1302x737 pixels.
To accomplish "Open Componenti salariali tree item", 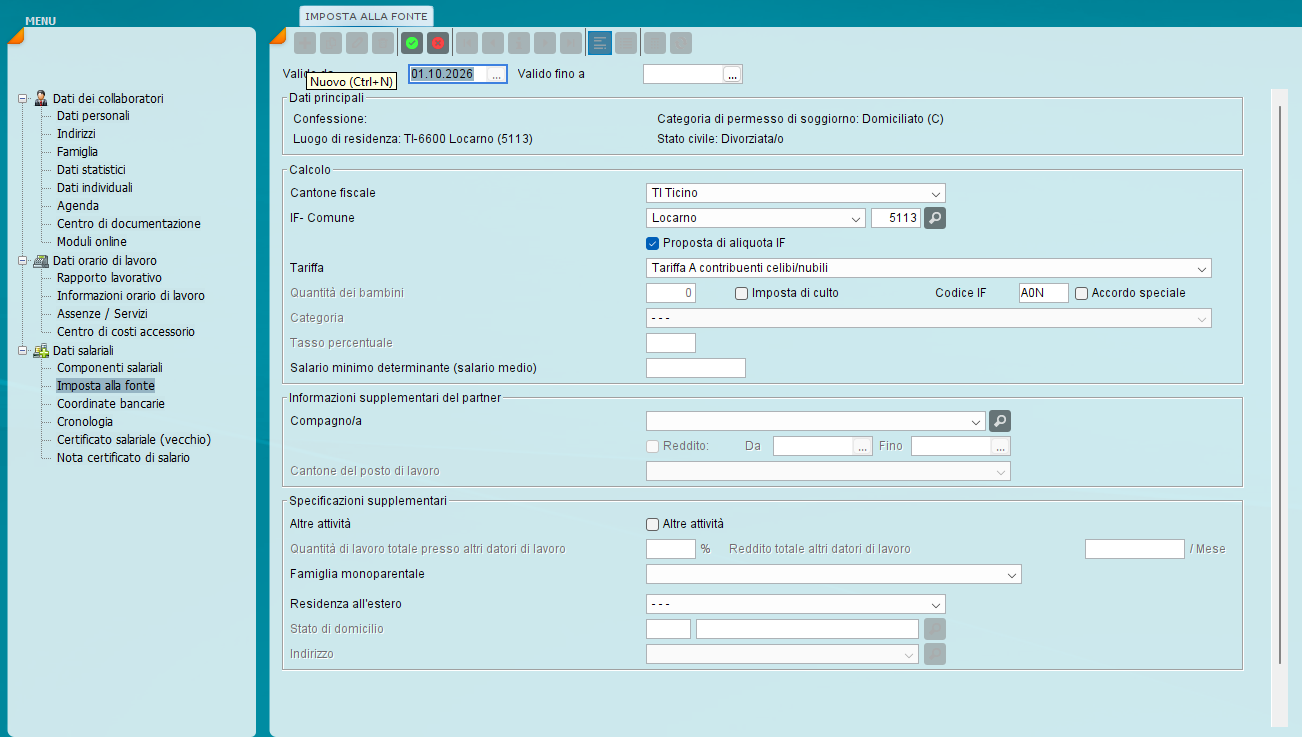I will (110, 368).
